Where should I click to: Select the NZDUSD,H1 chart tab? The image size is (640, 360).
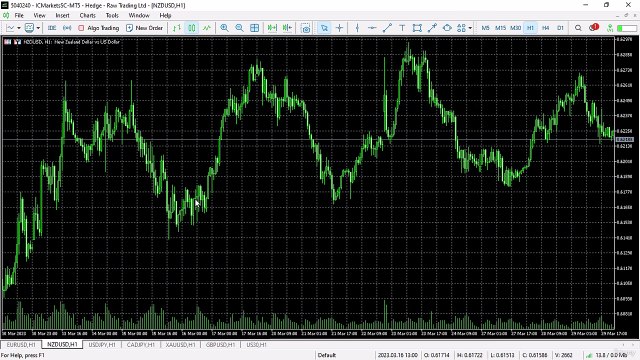coord(62,344)
